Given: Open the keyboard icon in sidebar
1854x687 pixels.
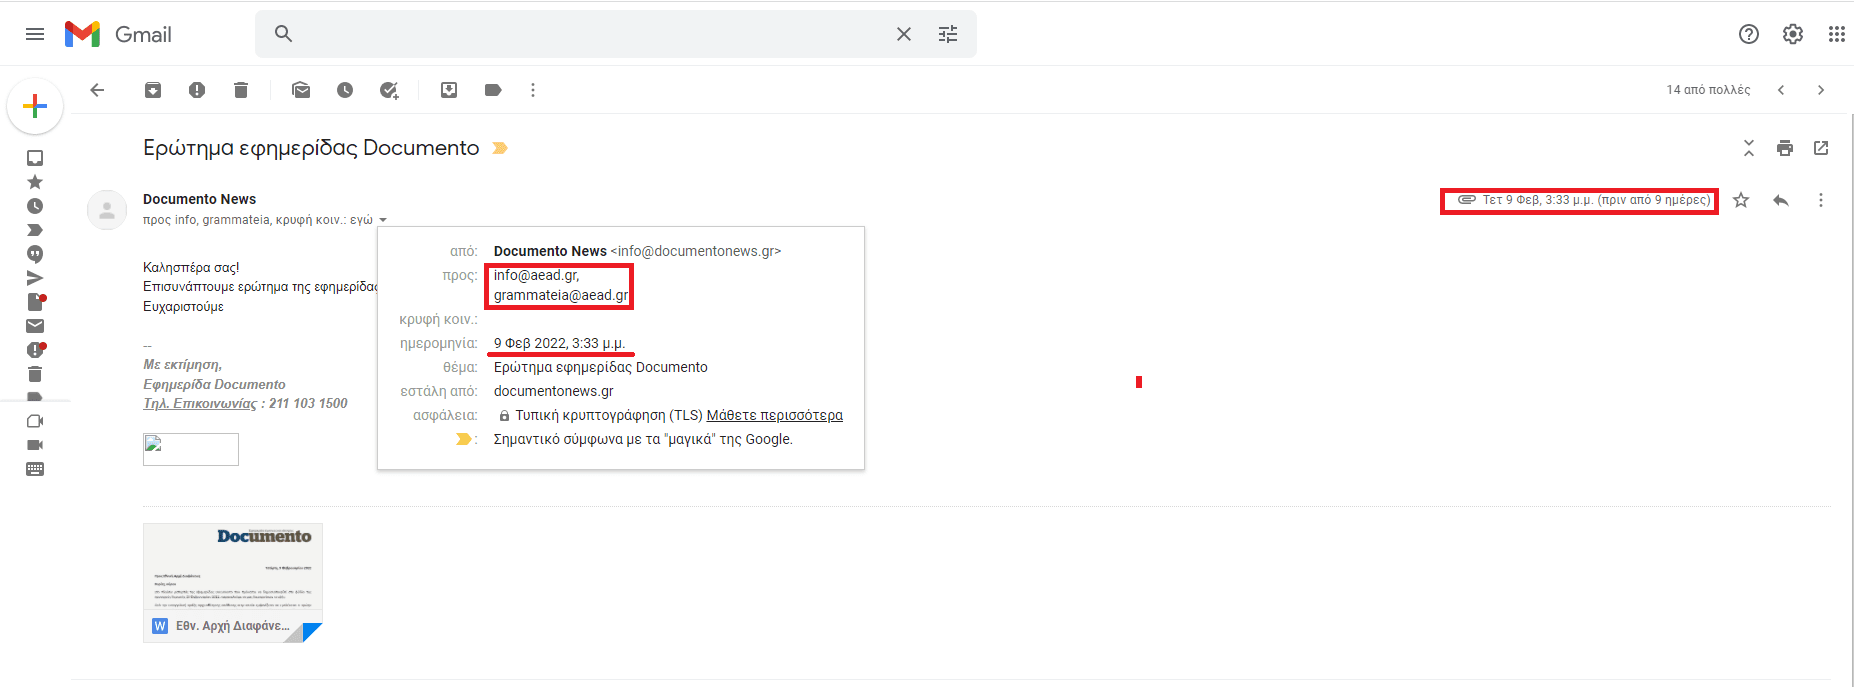Looking at the screenshot, I should (35, 469).
